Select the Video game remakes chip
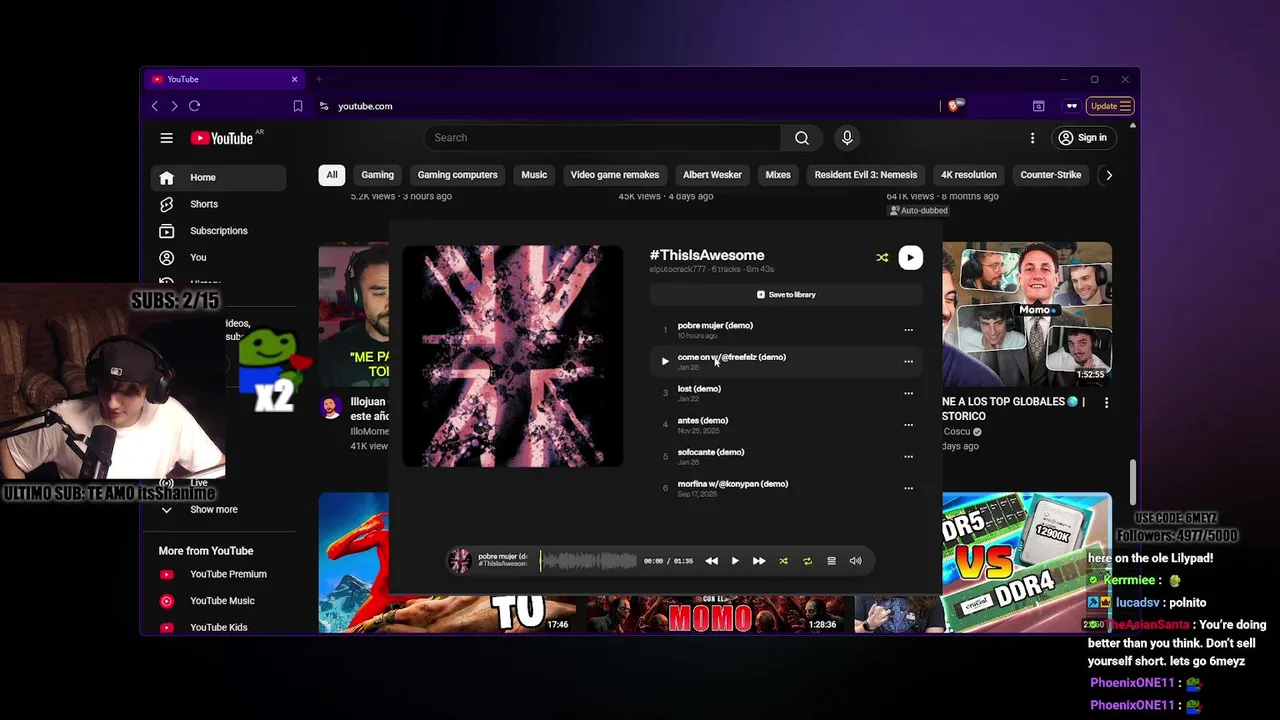This screenshot has height=720, width=1280. 615,175
